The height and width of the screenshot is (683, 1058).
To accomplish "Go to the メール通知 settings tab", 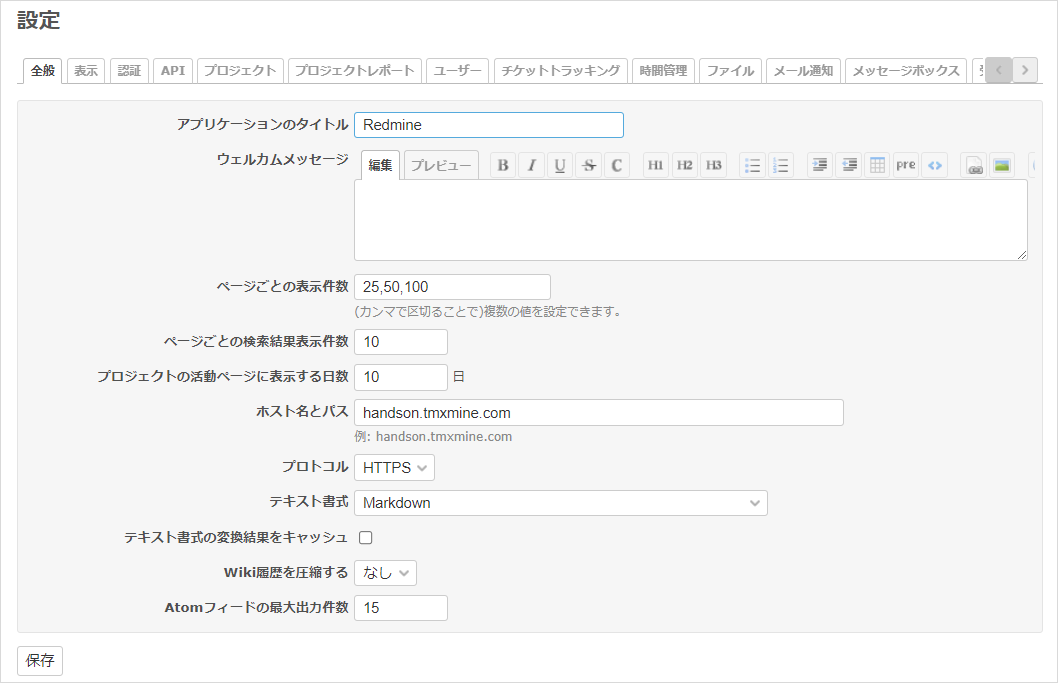I will [x=803, y=70].
